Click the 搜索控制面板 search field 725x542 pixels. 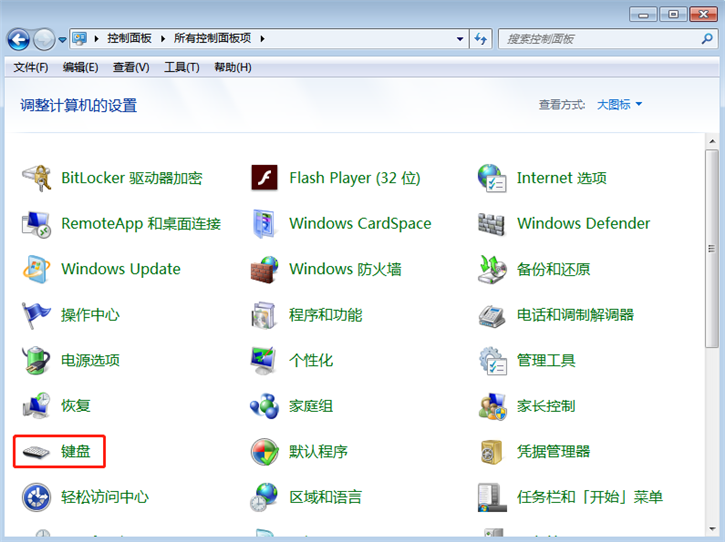pos(595,39)
